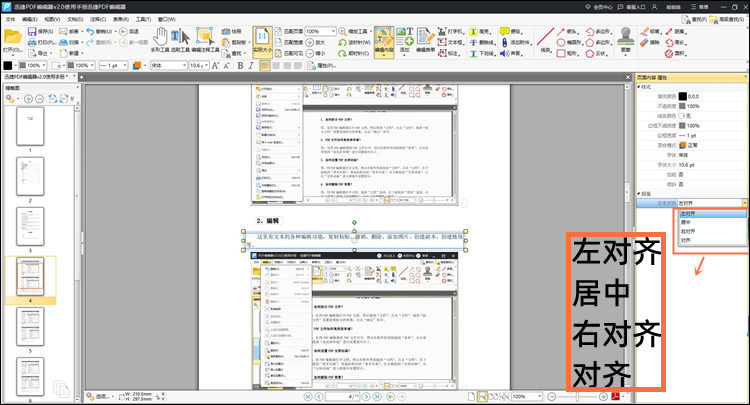Click the Print (打印) icon
750x405 pixels.
(32, 42)
